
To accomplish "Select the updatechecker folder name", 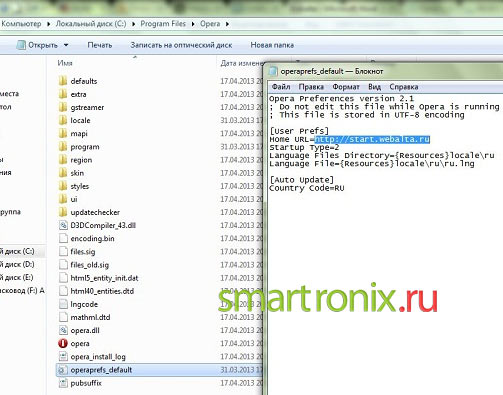I will click(95, 212).
